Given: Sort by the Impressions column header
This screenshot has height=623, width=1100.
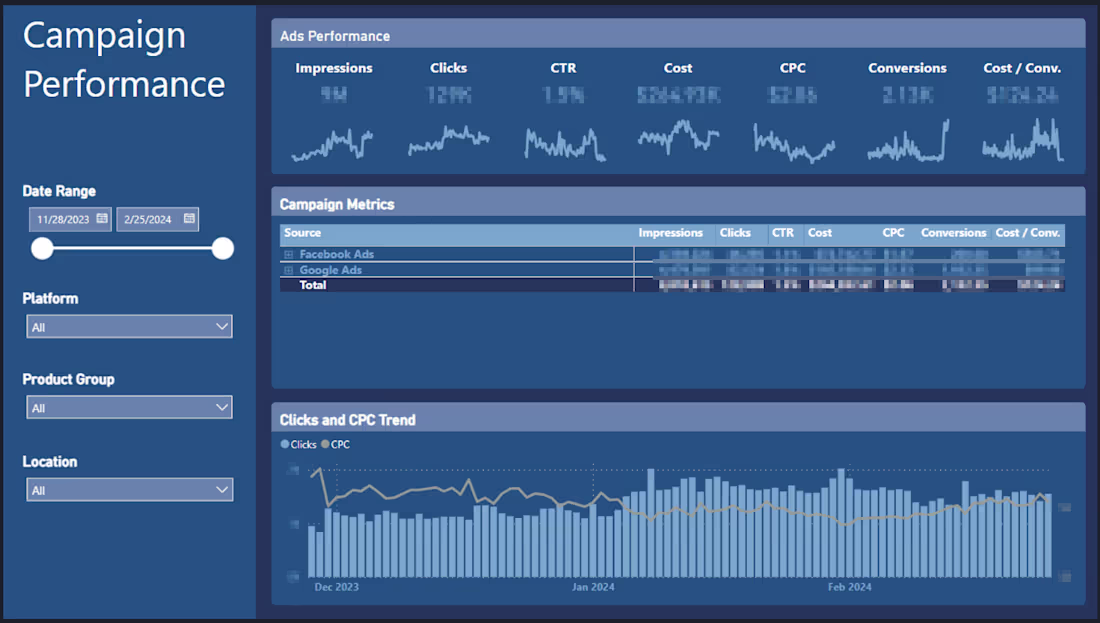Looking at the screenshot, I should (x=670, y=233).
